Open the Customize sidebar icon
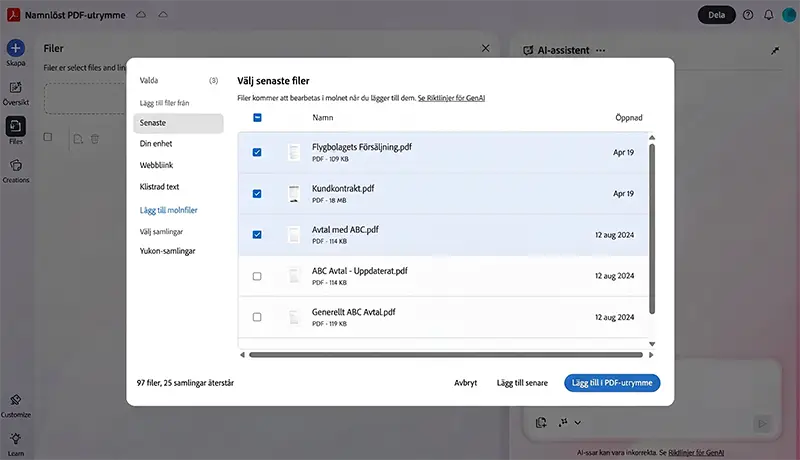Viewport: 800px width, 460px height. pyautogui.click(x=16, y=400)
